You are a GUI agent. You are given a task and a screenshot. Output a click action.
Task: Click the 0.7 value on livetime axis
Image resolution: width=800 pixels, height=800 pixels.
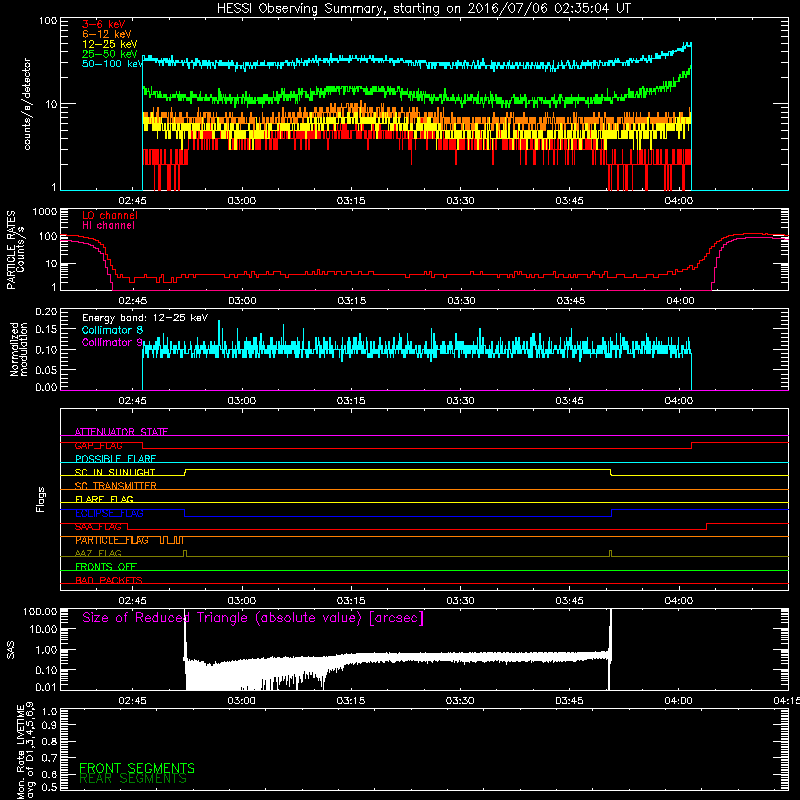pos(49,758)
